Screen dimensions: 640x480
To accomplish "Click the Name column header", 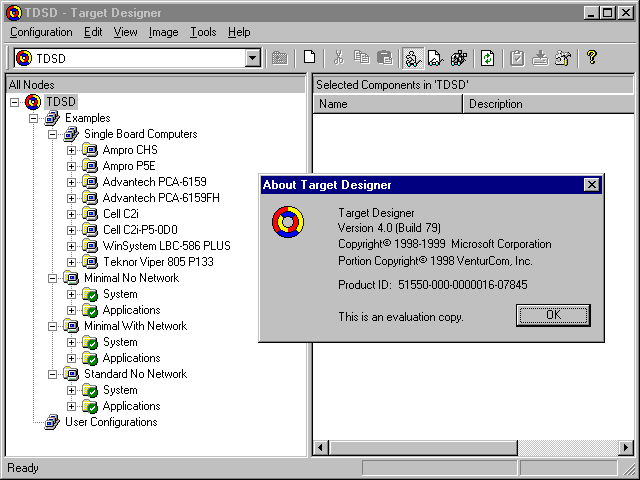I will [x=388, y=104].
